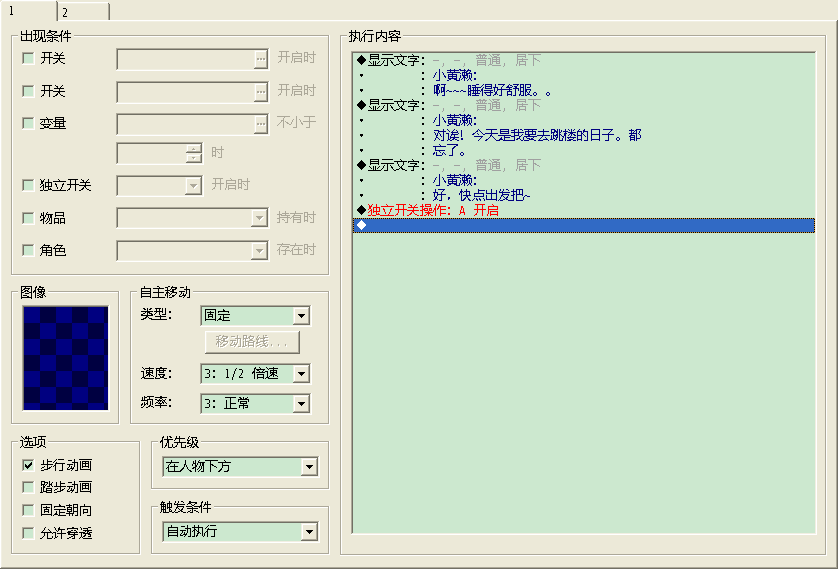
Task: Enable the first 开关 condition checkbox
Action: point(28,58)
